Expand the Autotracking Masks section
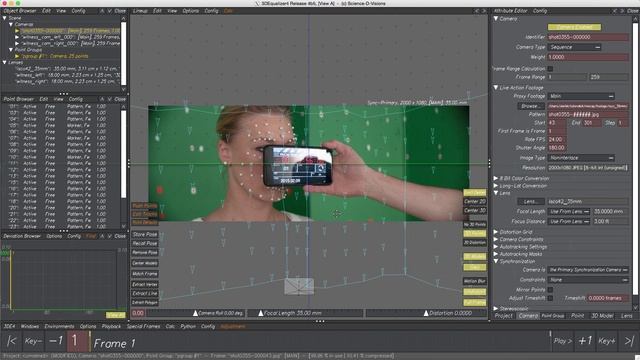The width and height of the screenshot is (640, 360). pos(496,254)
